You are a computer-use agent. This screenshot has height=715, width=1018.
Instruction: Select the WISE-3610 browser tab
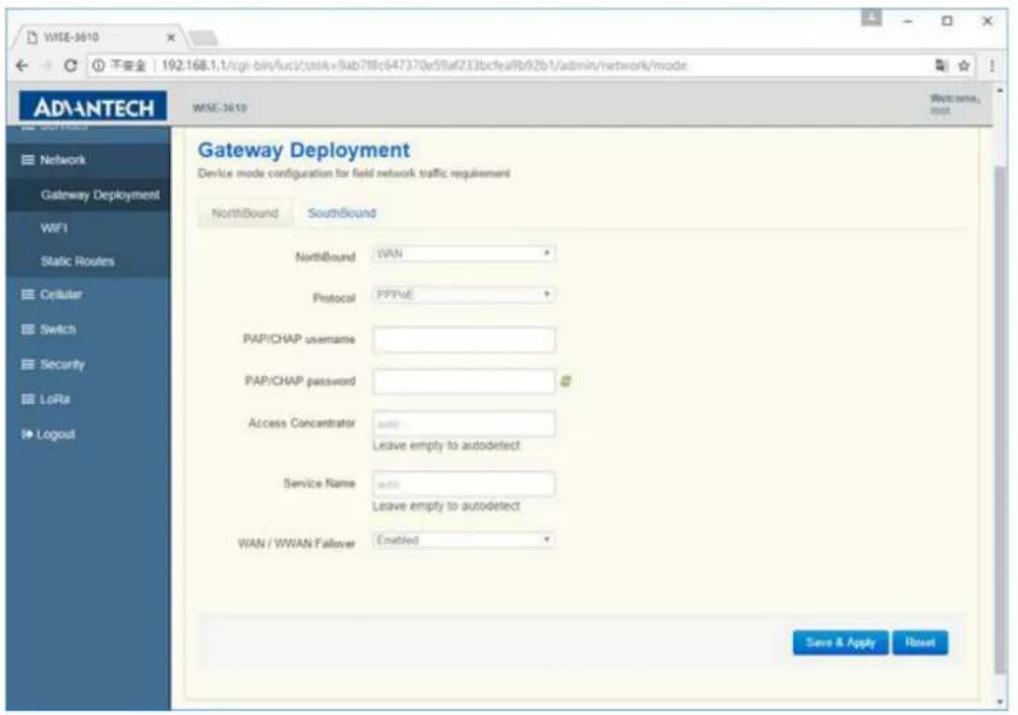point(97,38)
